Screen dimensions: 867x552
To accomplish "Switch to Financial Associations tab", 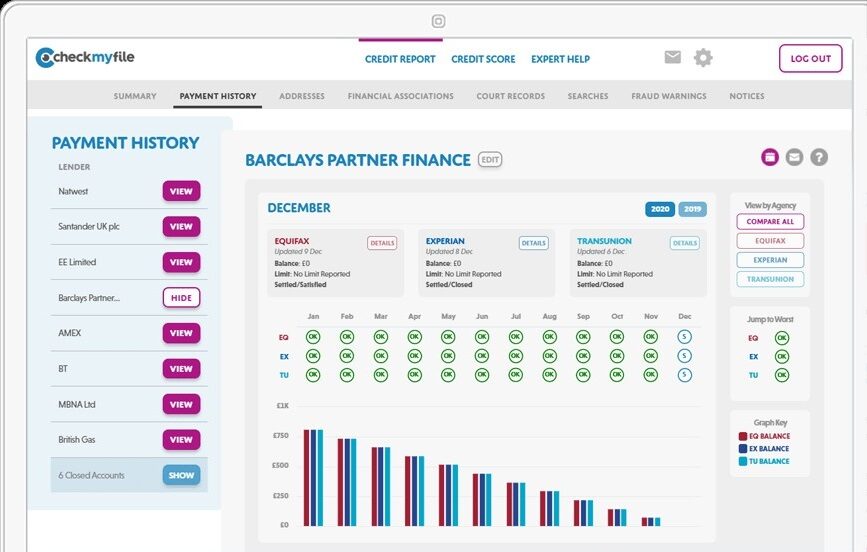I will 400,96.
